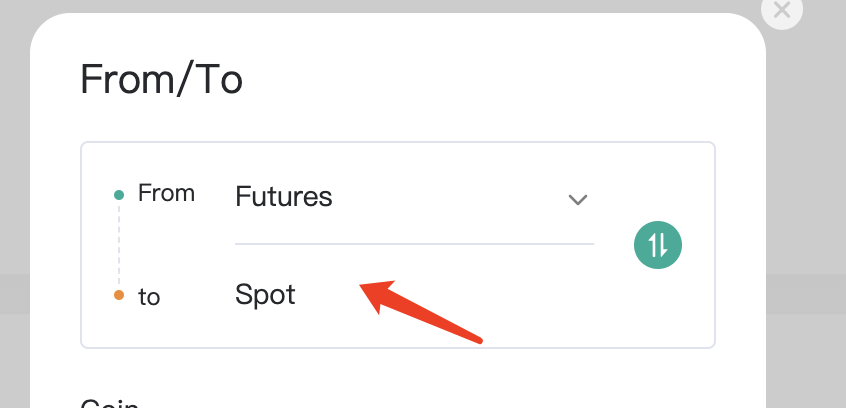Click the X inside the grey circle

pyautogui.click(x=782, y=10)
